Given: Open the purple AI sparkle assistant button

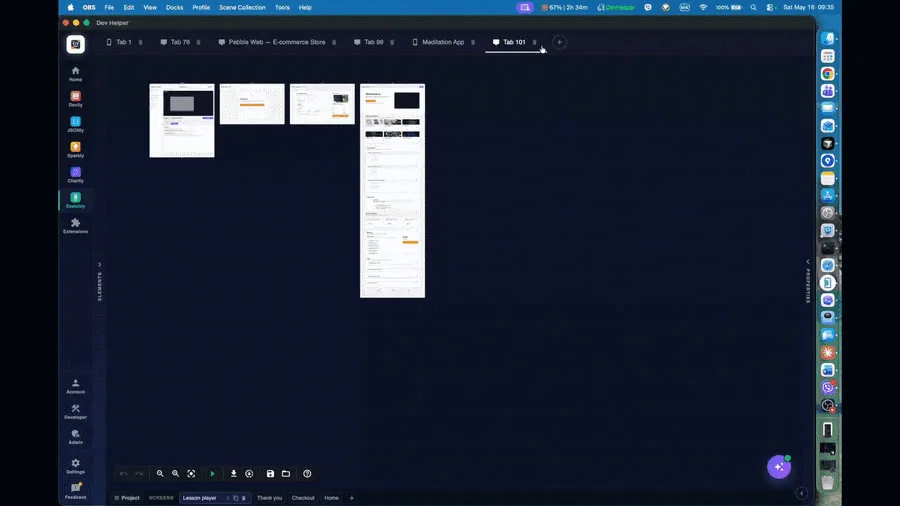Looking at the screenshot, I should pos(779,467).
